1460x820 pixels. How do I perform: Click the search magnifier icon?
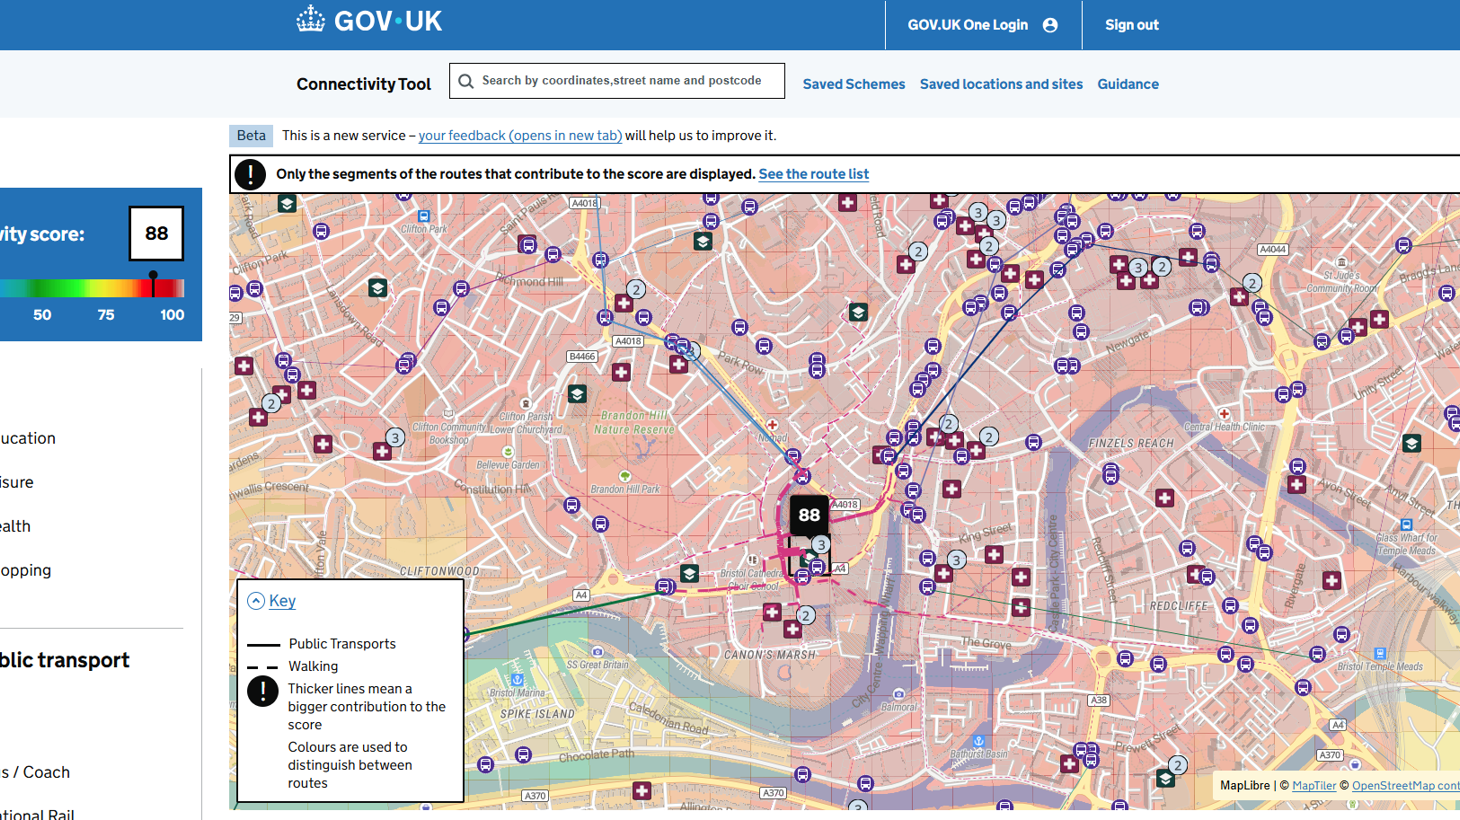(466, 81)
